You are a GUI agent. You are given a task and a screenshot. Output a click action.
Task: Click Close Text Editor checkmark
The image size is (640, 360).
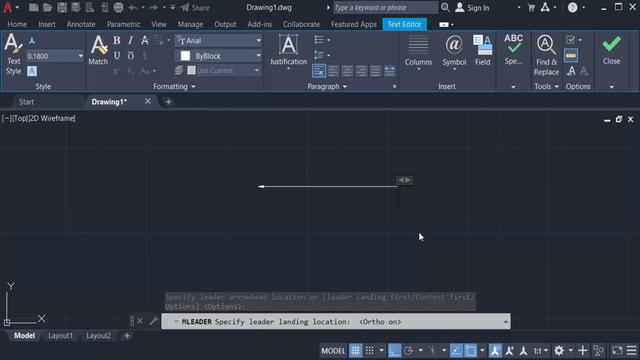click(611, 50)
